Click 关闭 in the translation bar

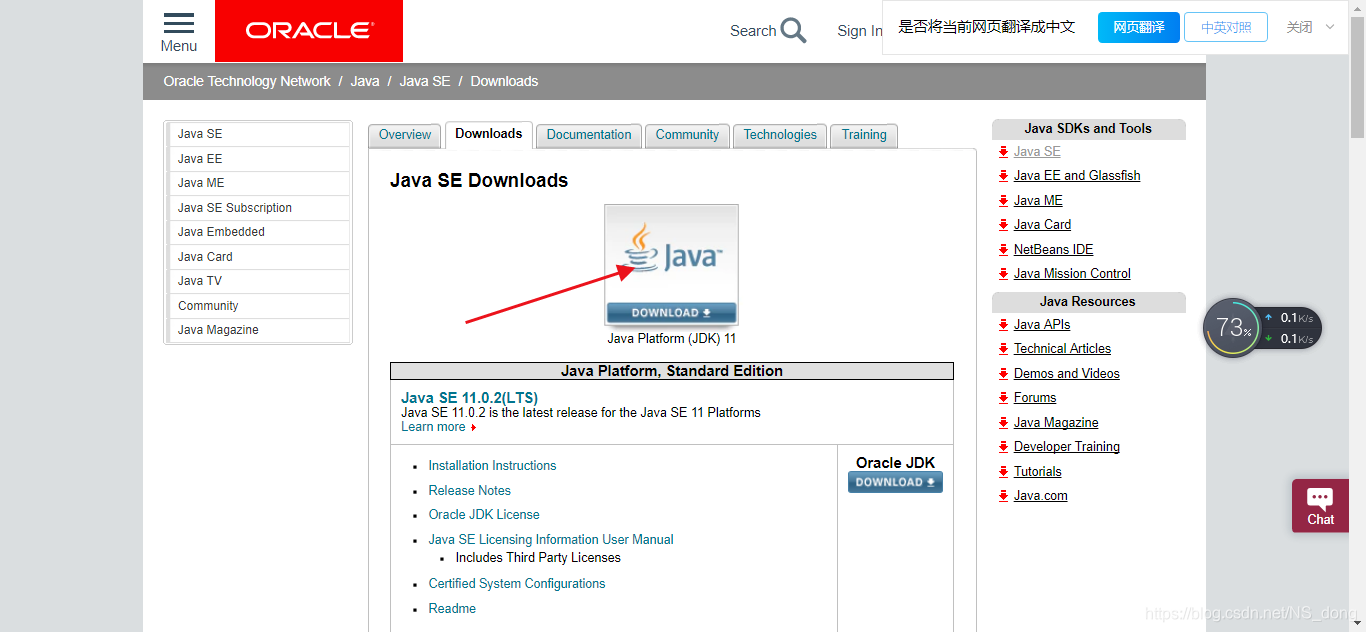click(1299, 27)
